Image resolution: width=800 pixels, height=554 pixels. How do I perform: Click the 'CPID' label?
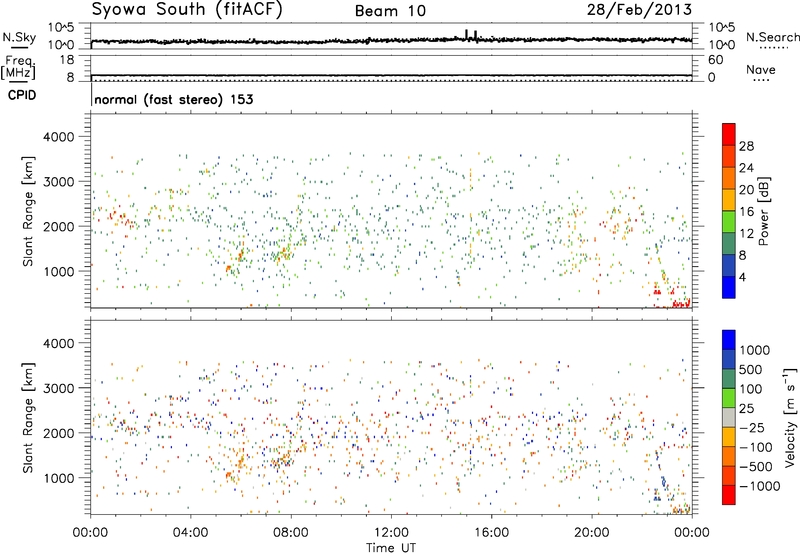pos(22,95)
